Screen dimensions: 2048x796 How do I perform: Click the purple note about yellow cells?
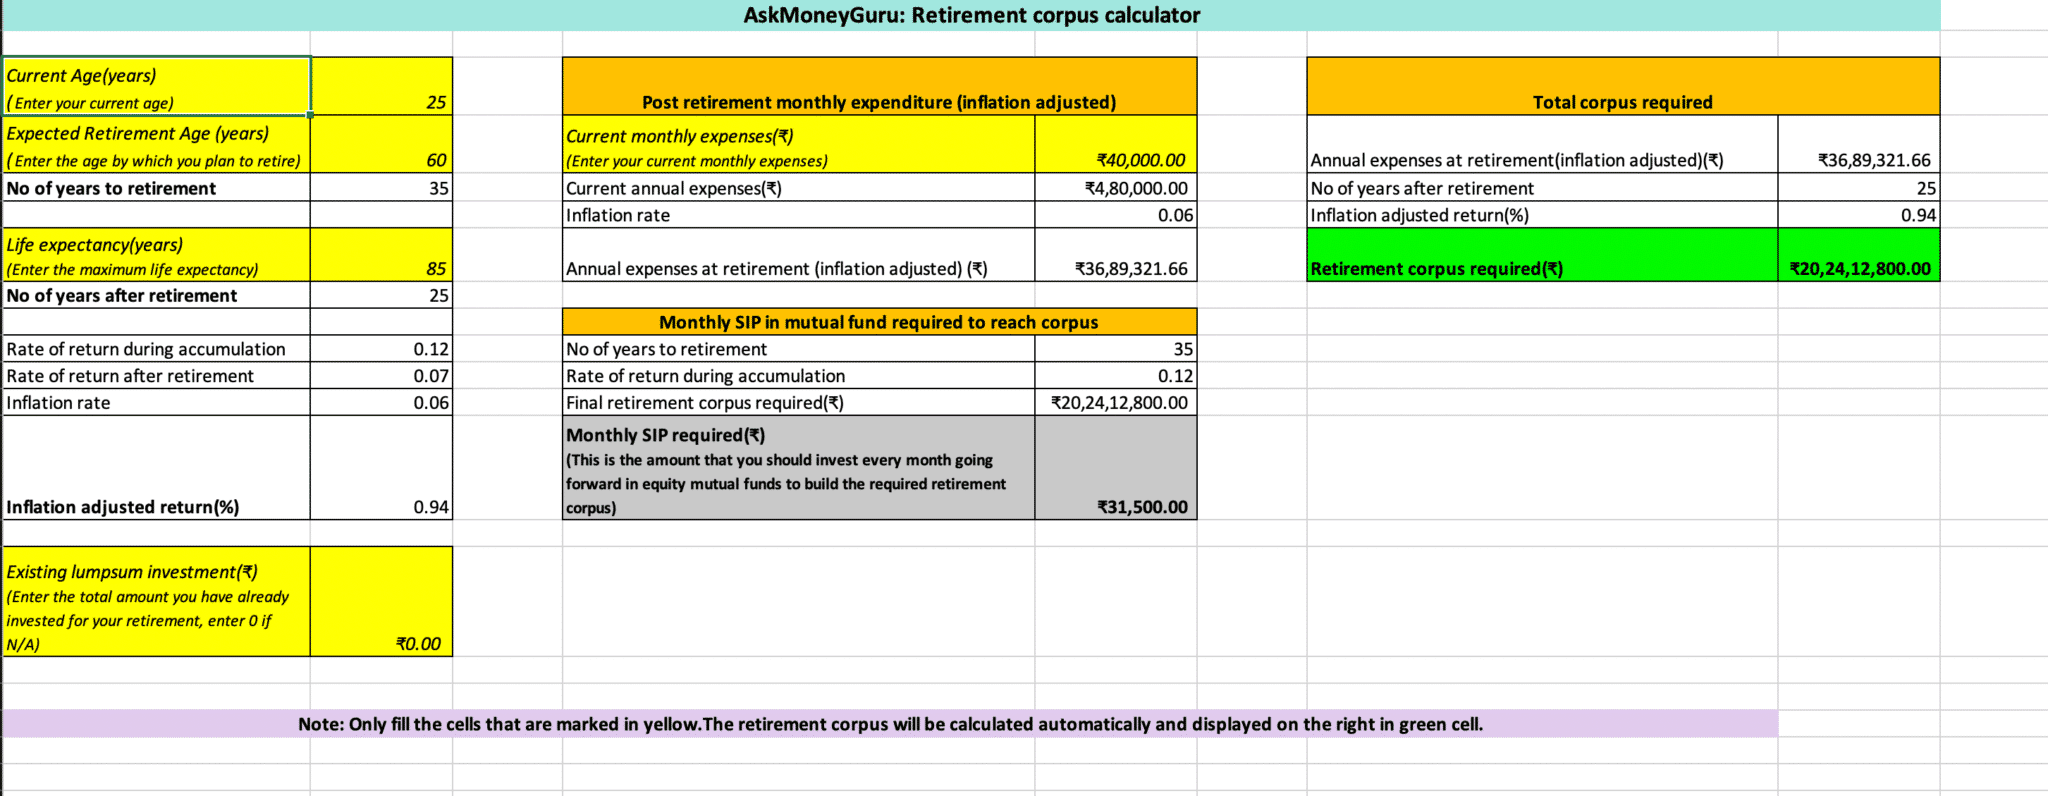point(890,724)
